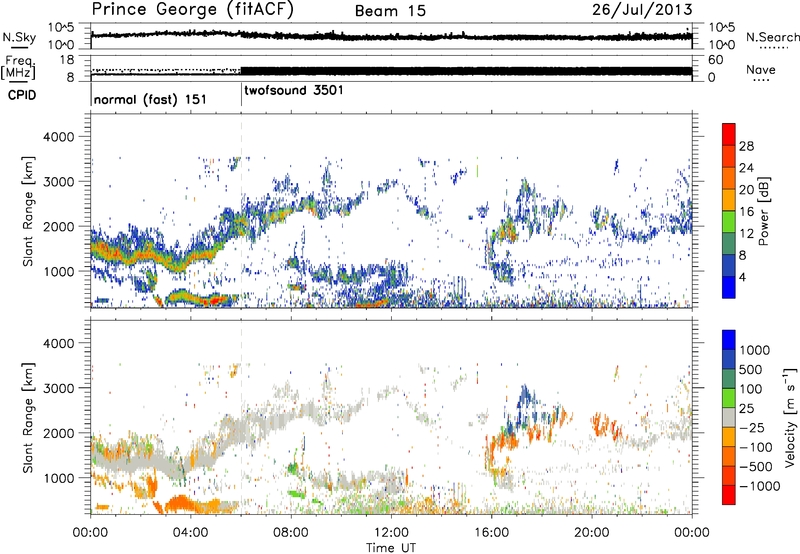Click the '28' tick on the Power colorbar

[x=746, y=146]
